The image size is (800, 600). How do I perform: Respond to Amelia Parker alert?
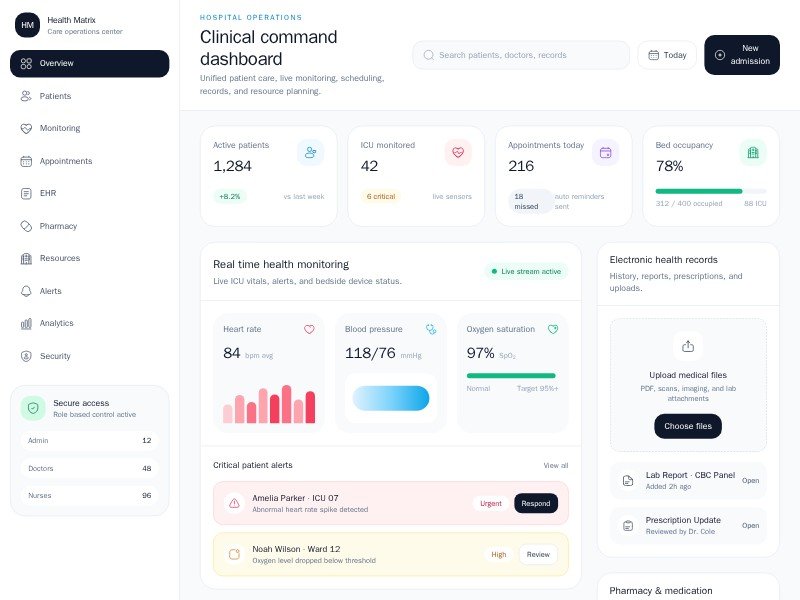click(536, 503)
